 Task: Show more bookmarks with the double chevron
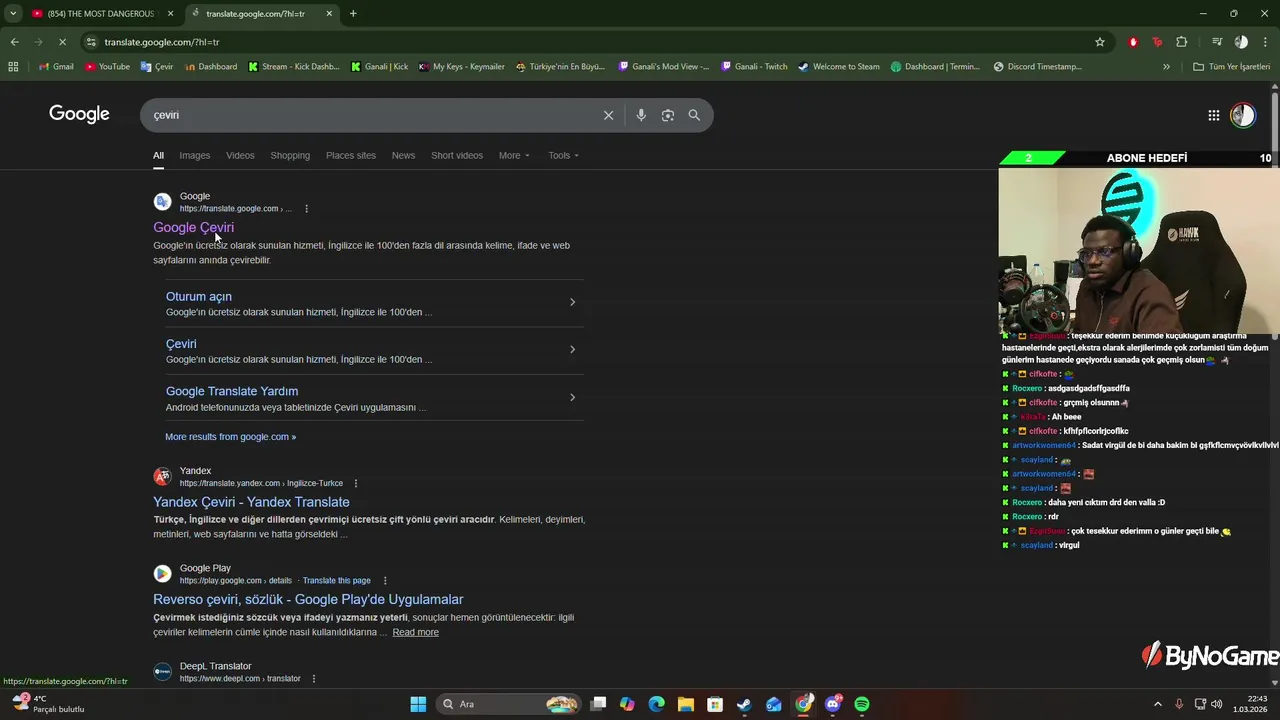pos(1166,67)
